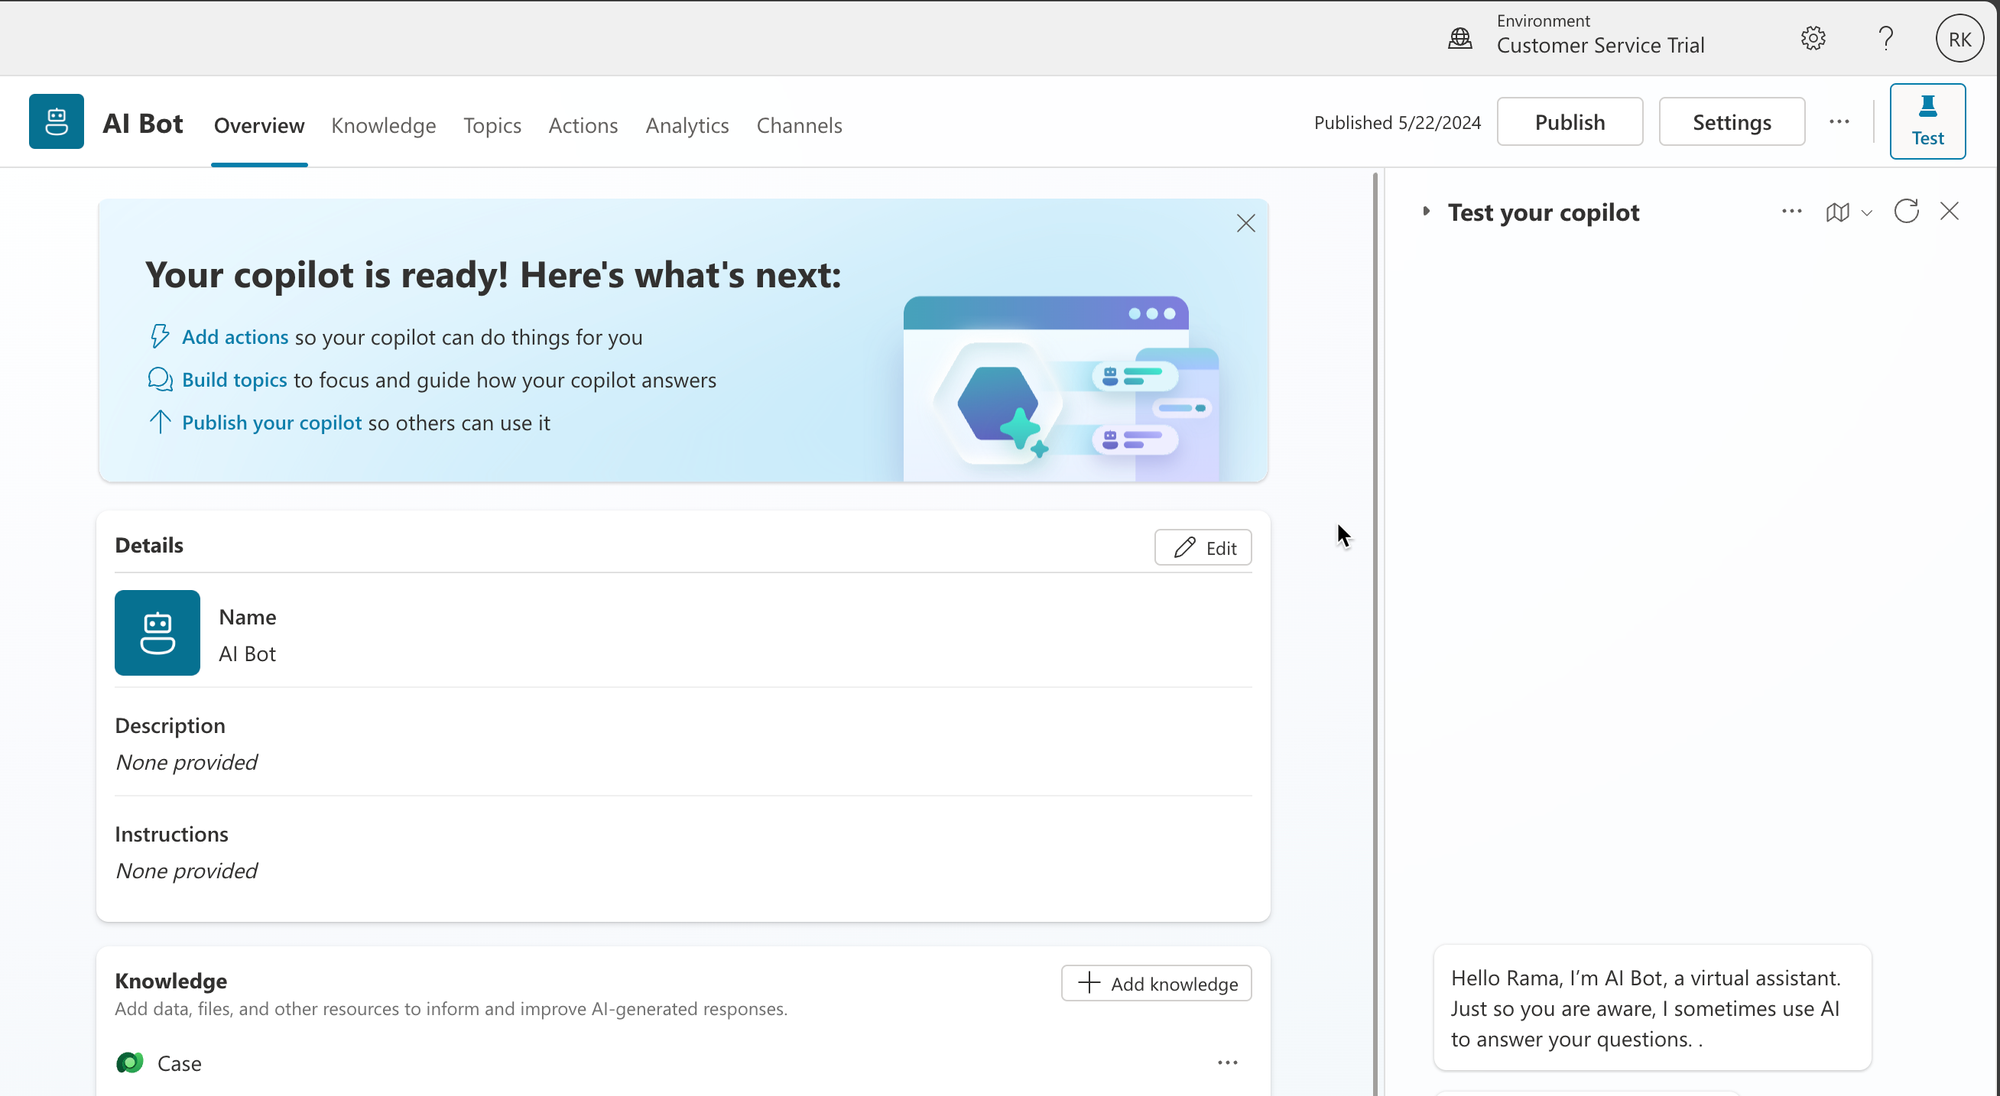Click the AI Bot header logo icon
Screen dimensions: 2000x1096
56,122
